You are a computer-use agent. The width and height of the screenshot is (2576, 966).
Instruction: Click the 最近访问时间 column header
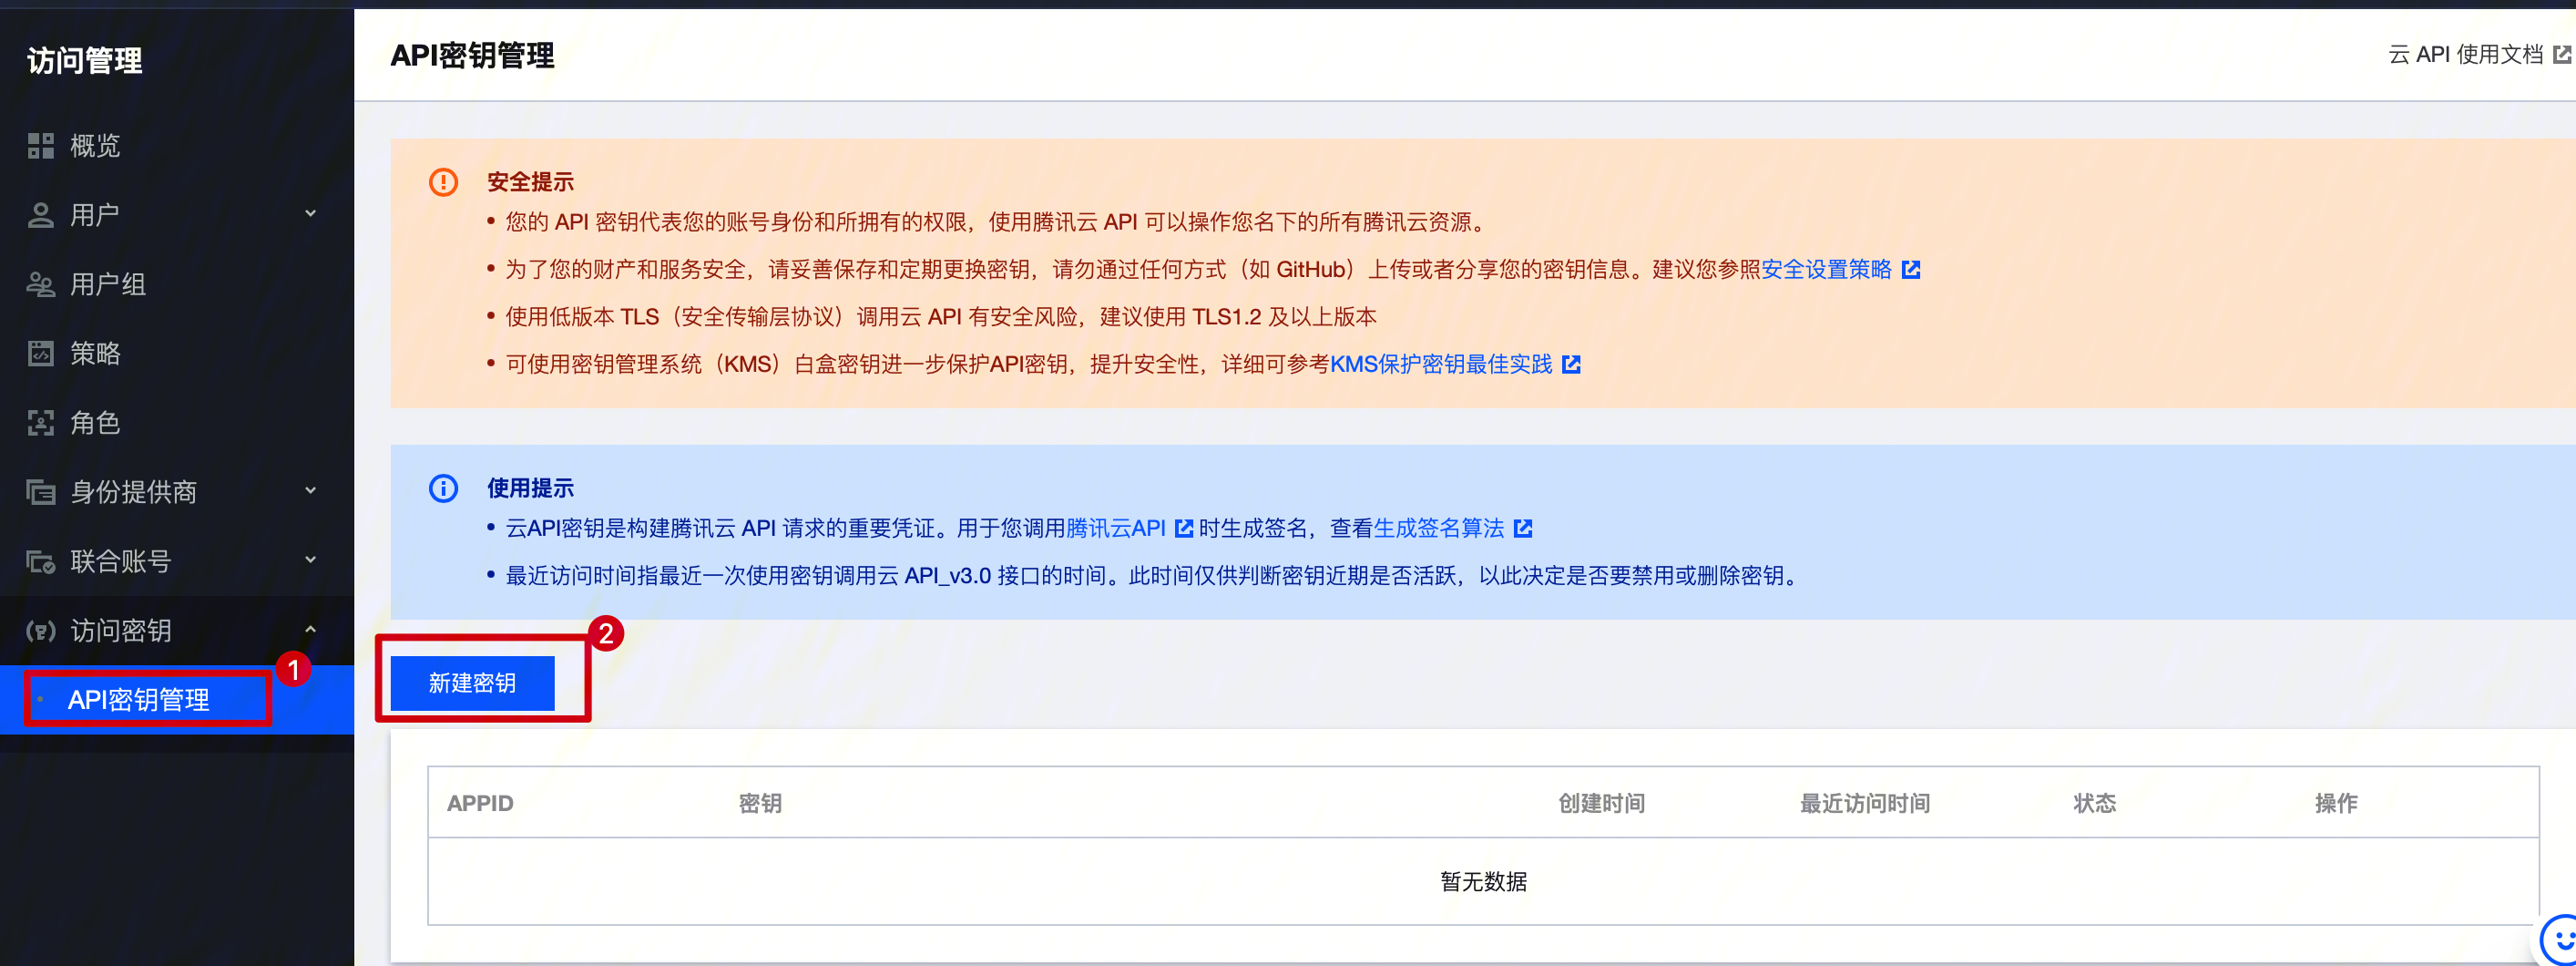[1864, 804]
